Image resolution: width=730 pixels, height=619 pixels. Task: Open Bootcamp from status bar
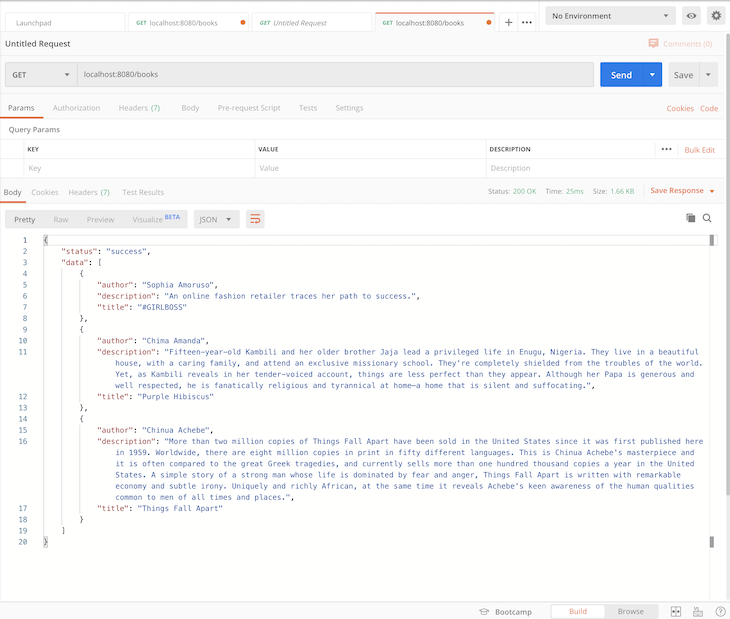(x=506, y=612)
